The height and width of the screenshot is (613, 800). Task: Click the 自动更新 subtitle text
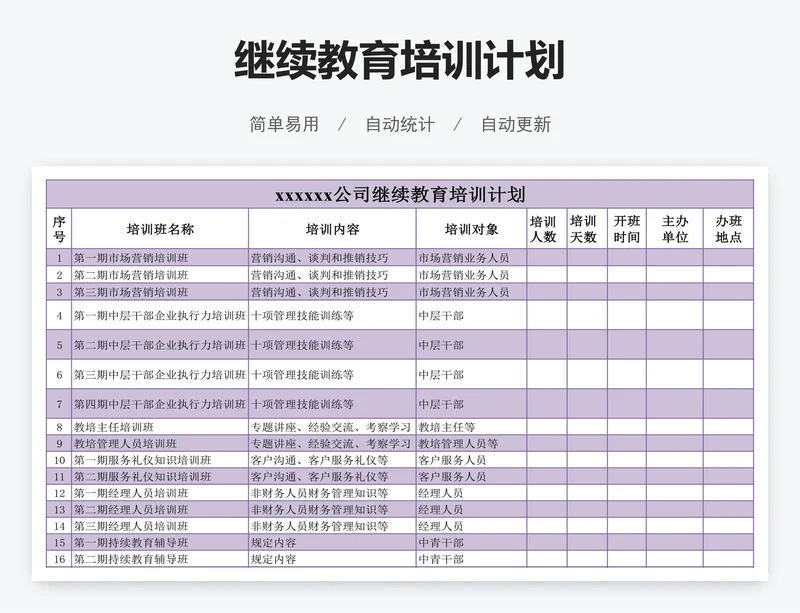pos(516,124)
